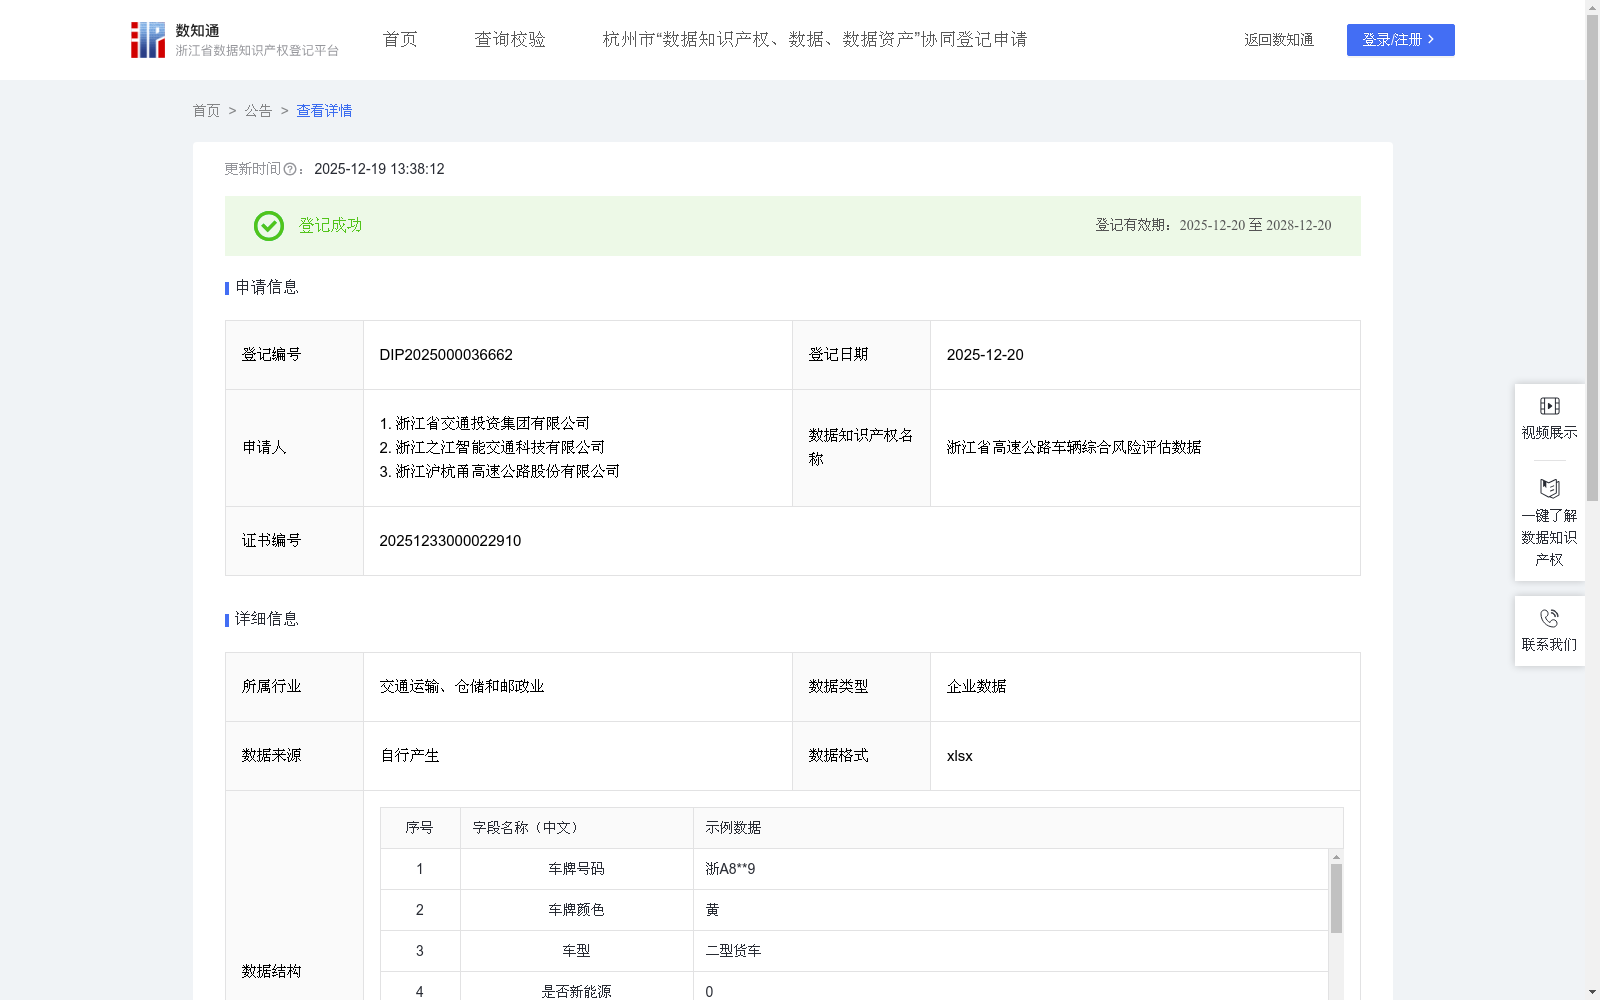Click registration date 2025-12-20 value

pos(985,355)
